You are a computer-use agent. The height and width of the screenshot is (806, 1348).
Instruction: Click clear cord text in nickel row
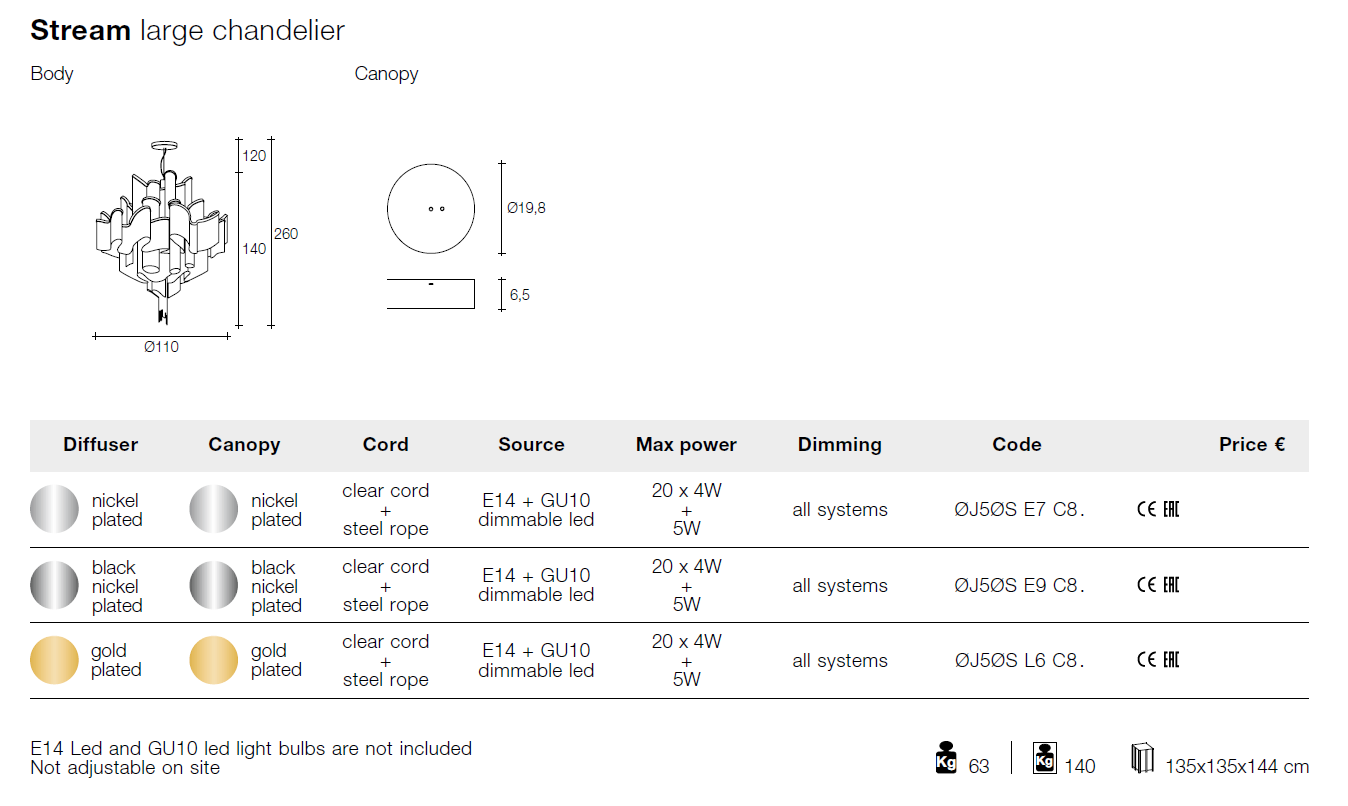(x=386, y=491)
